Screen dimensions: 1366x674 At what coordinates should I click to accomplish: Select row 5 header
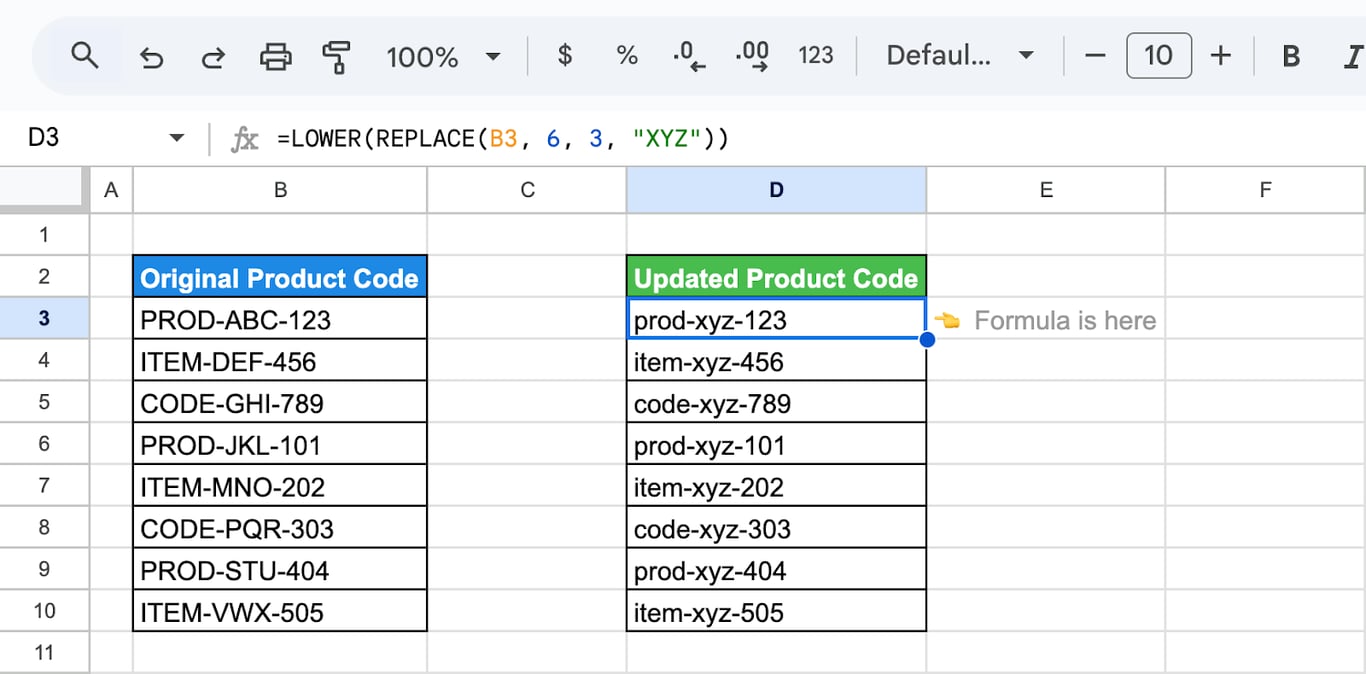pyautogui.click(x=43, y=402)
